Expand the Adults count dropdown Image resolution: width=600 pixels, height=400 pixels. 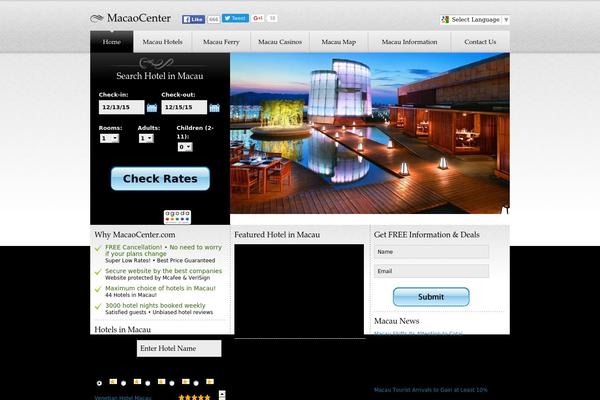(146, 138)
